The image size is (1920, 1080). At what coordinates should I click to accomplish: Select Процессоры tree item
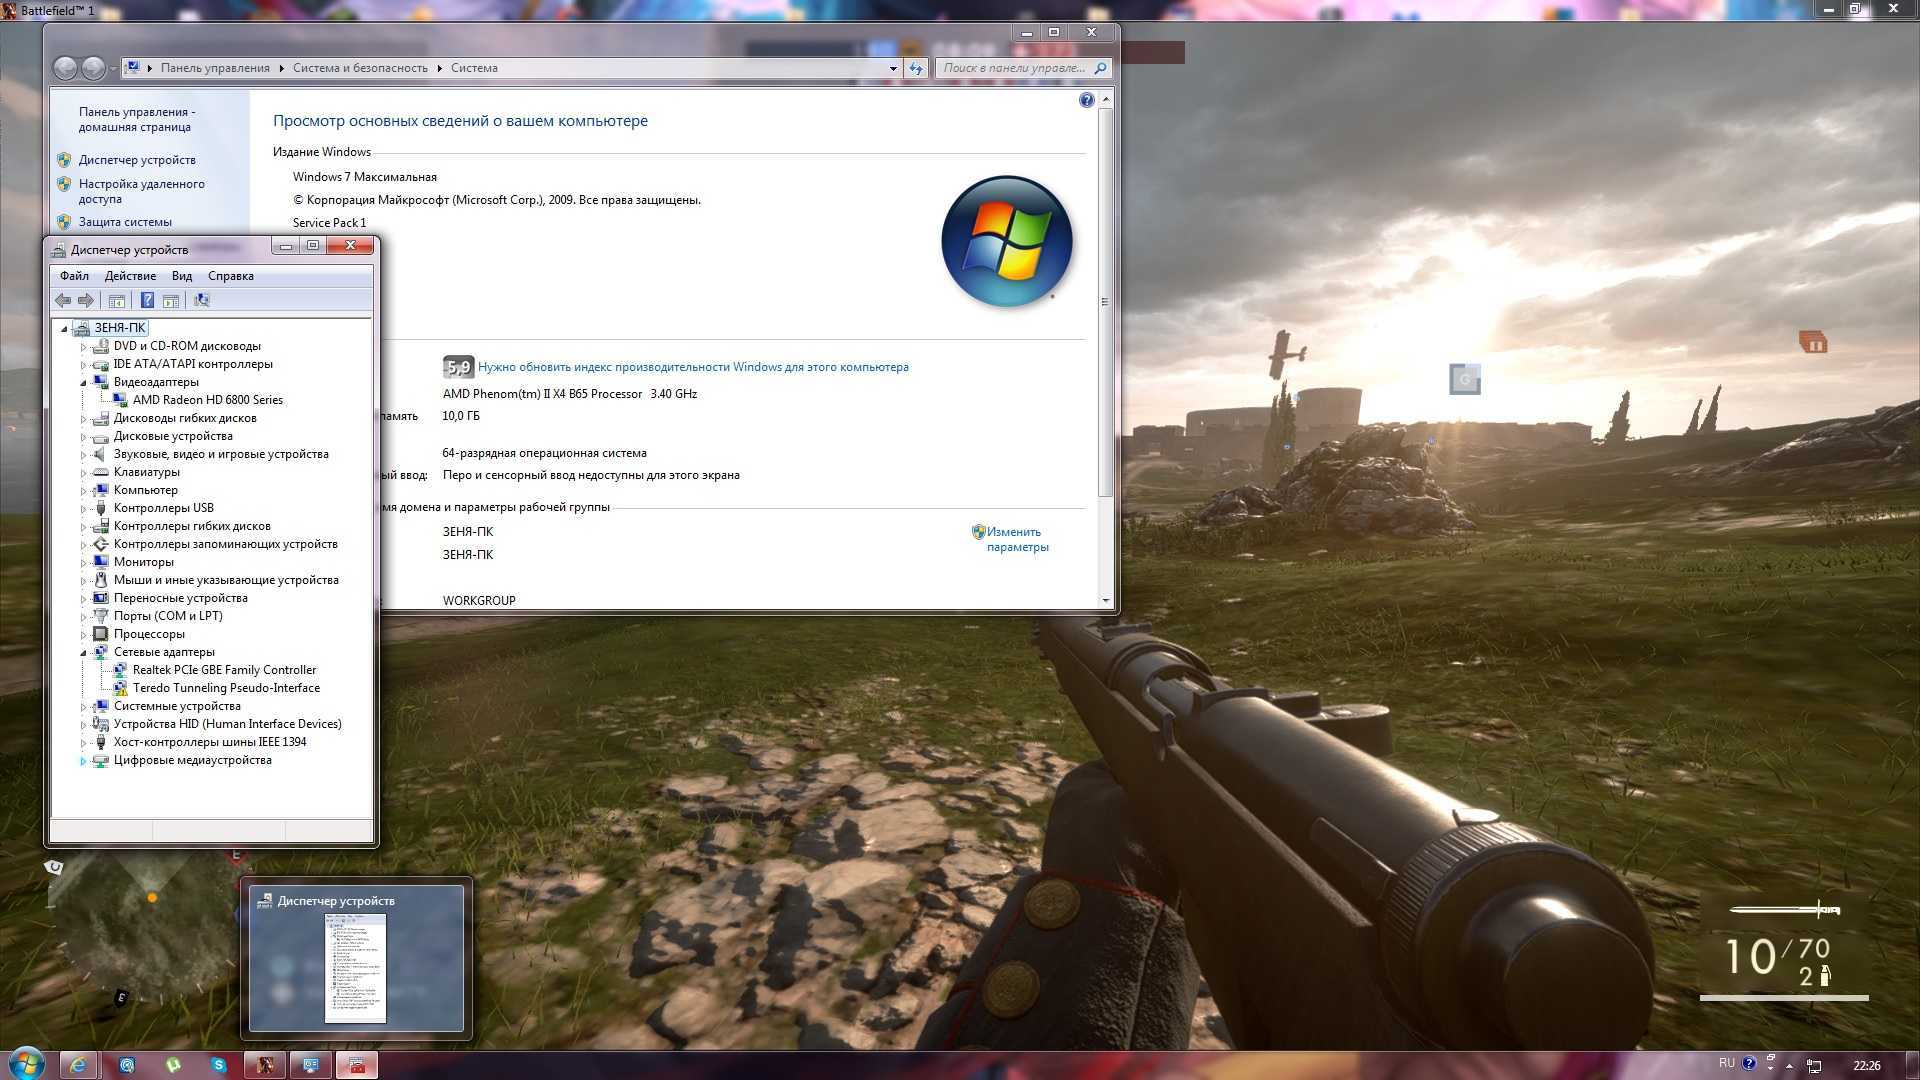pyautogui.click(x=149, y=634)
